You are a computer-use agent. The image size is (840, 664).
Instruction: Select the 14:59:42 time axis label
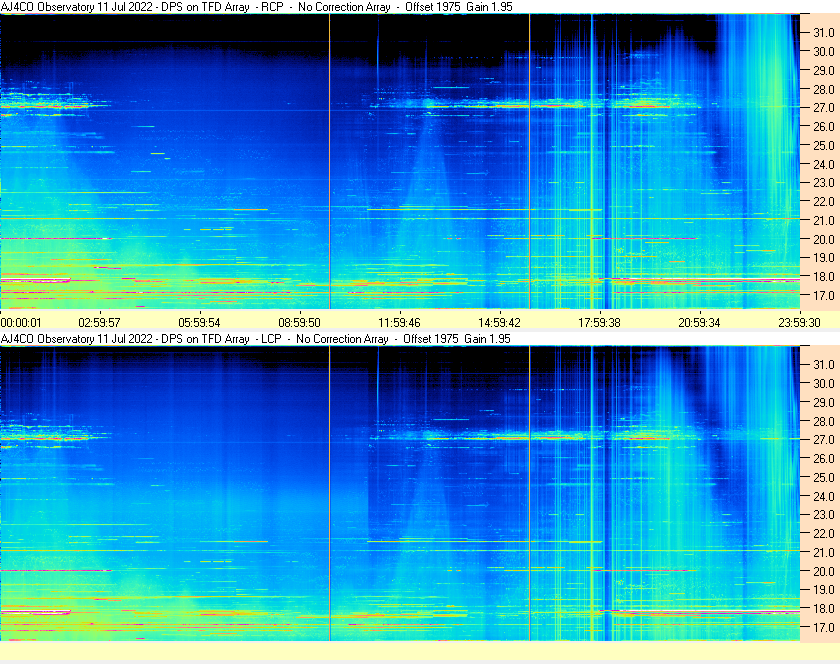(499, 323)
